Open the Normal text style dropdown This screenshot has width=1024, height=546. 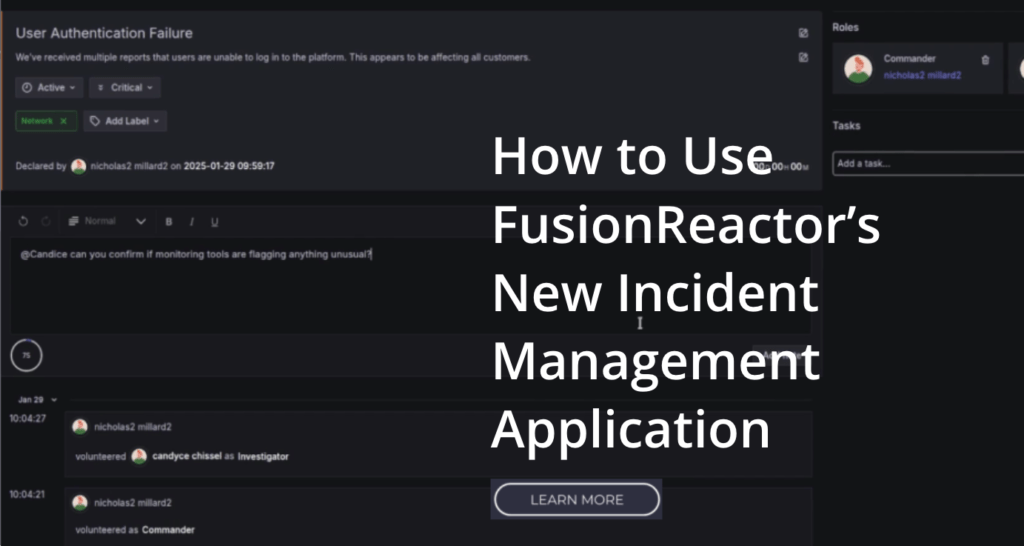[107, 221]
